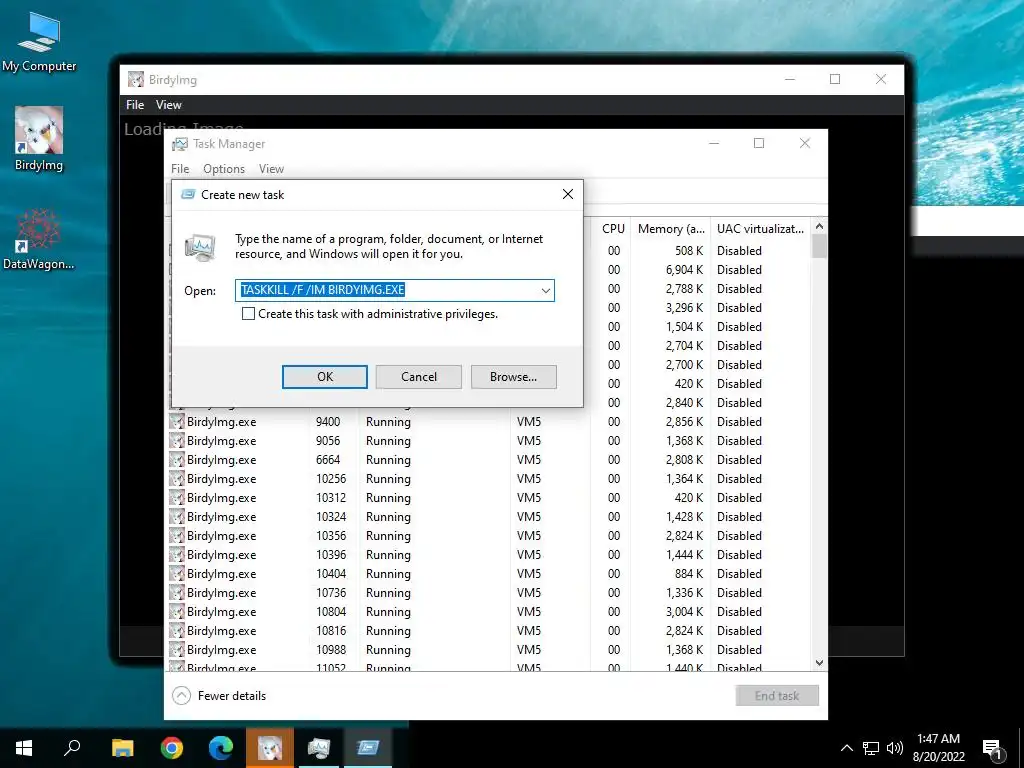Open File menu in BirdyImg window
Image resolution: width=1024 pixels, height=768 pixels.
tap(135, 105)
